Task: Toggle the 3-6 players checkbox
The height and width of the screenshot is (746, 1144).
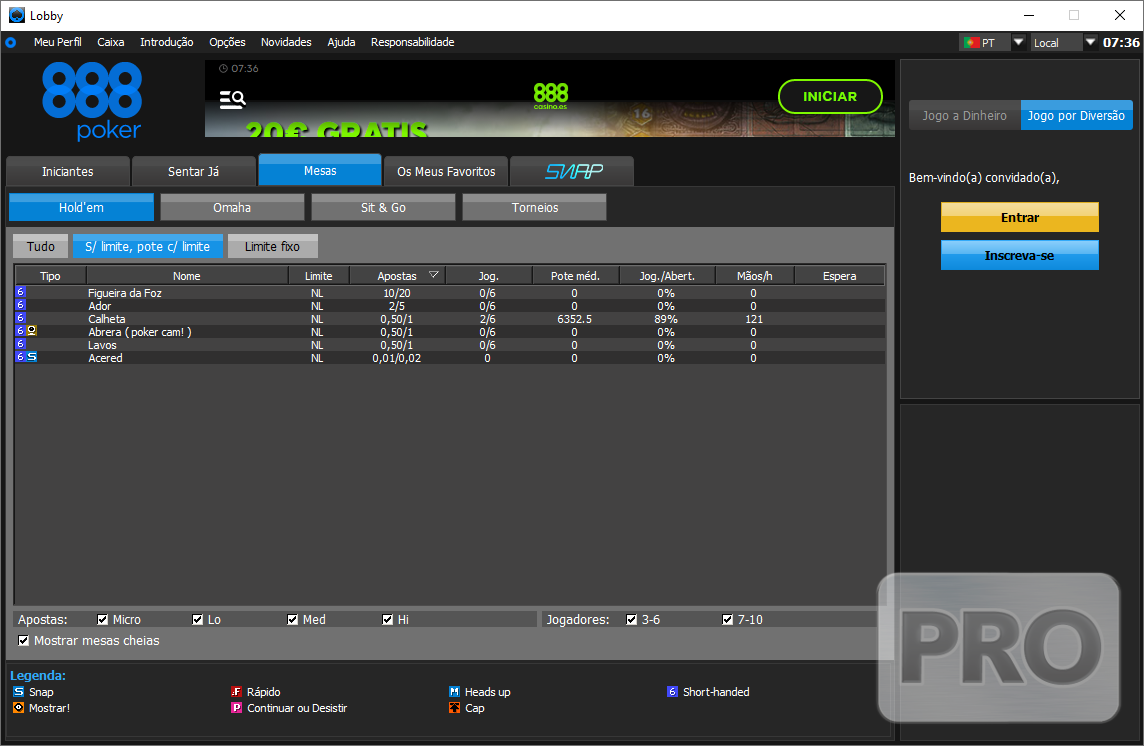Action: coord(632,620)
